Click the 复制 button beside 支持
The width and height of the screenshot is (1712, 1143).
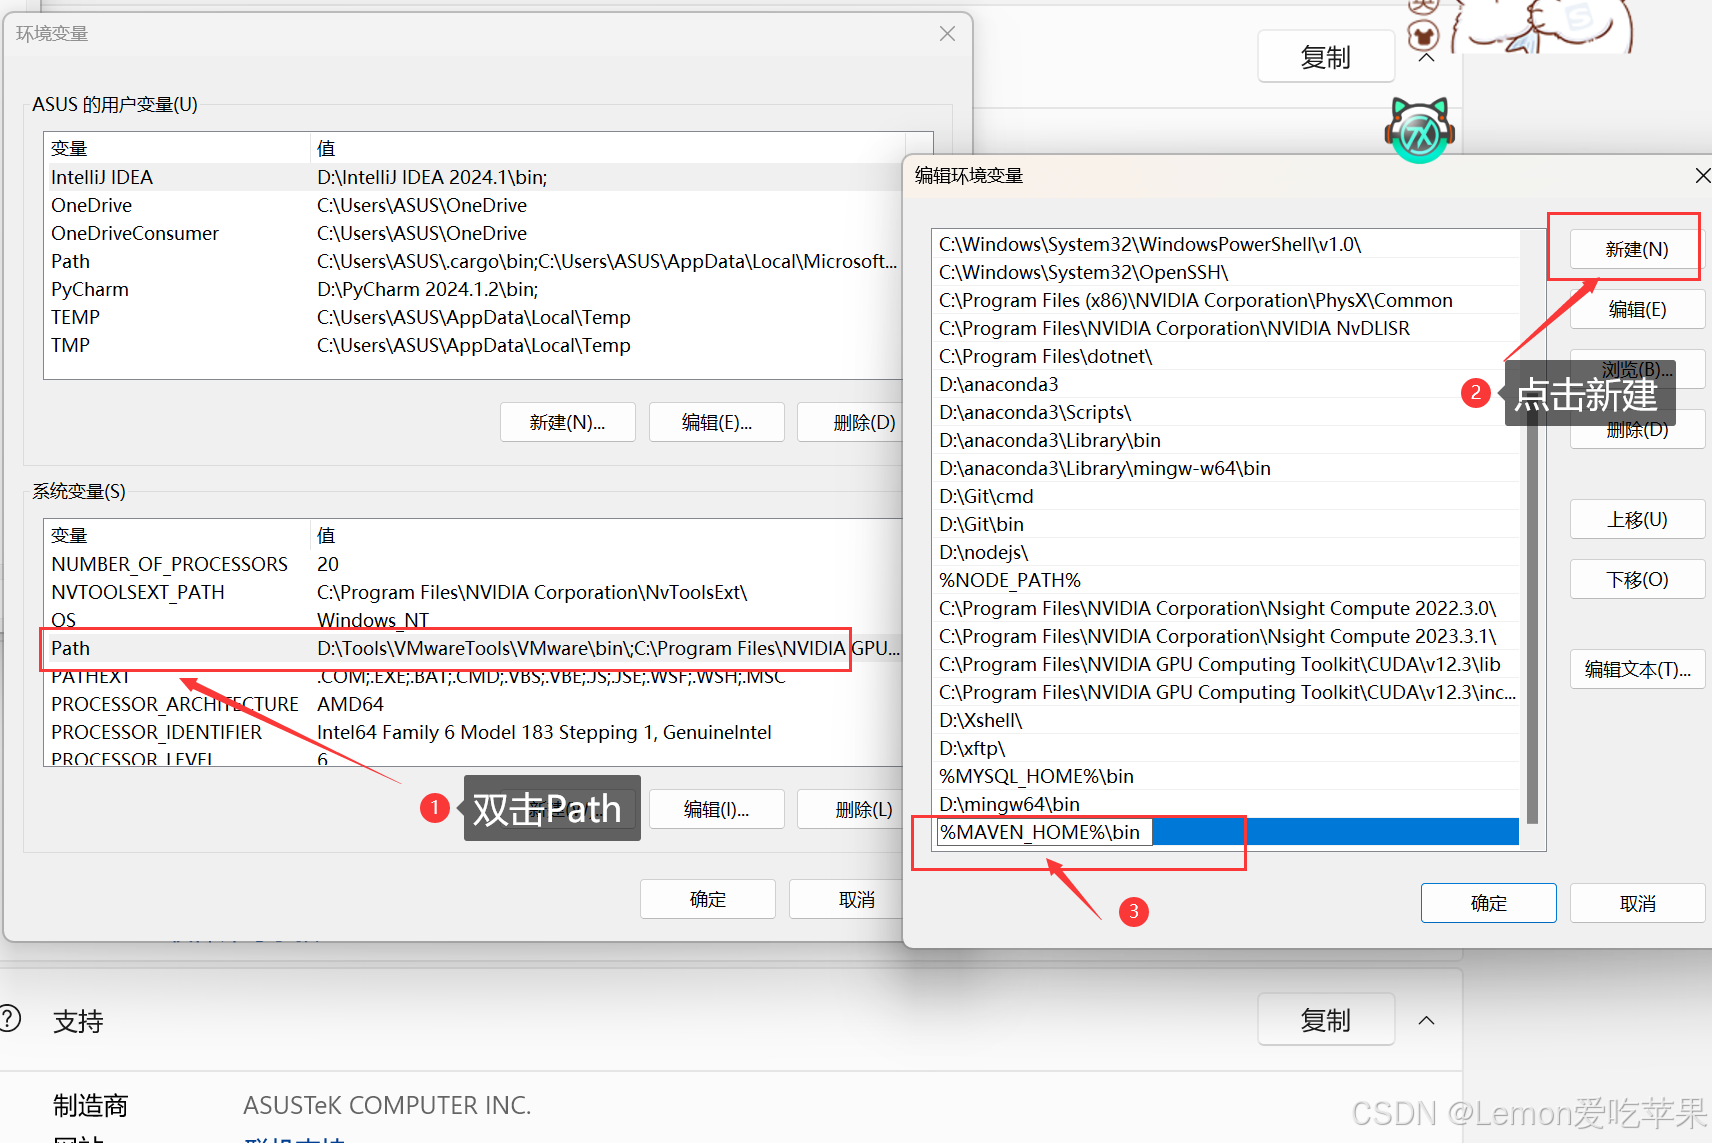tap(1325, 1020)
